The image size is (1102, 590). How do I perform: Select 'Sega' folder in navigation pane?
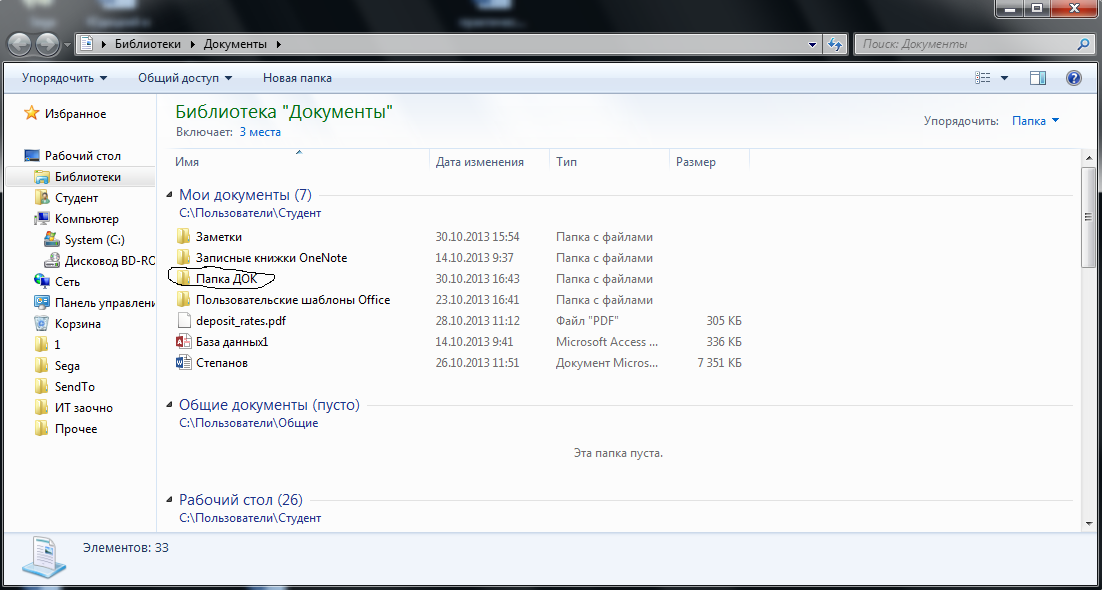[57, 366]
